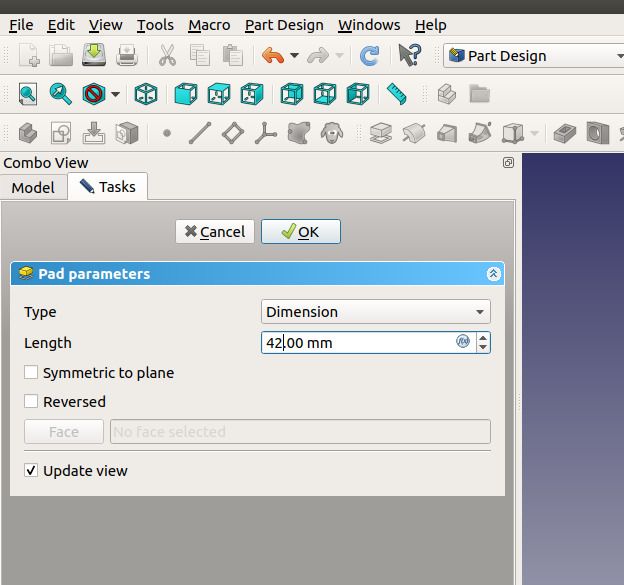
Task: Click the red Draw Style icon
Action: (94, 94)
